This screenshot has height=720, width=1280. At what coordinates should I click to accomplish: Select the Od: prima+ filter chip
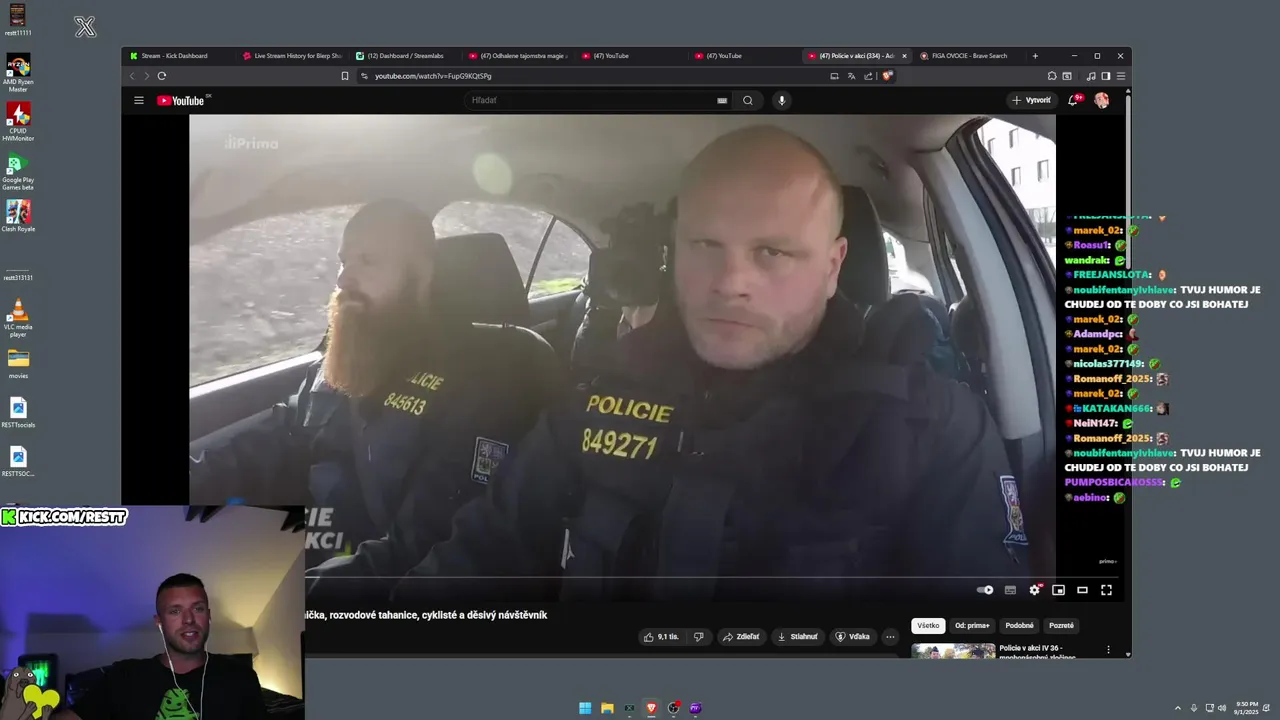[972, 626]
